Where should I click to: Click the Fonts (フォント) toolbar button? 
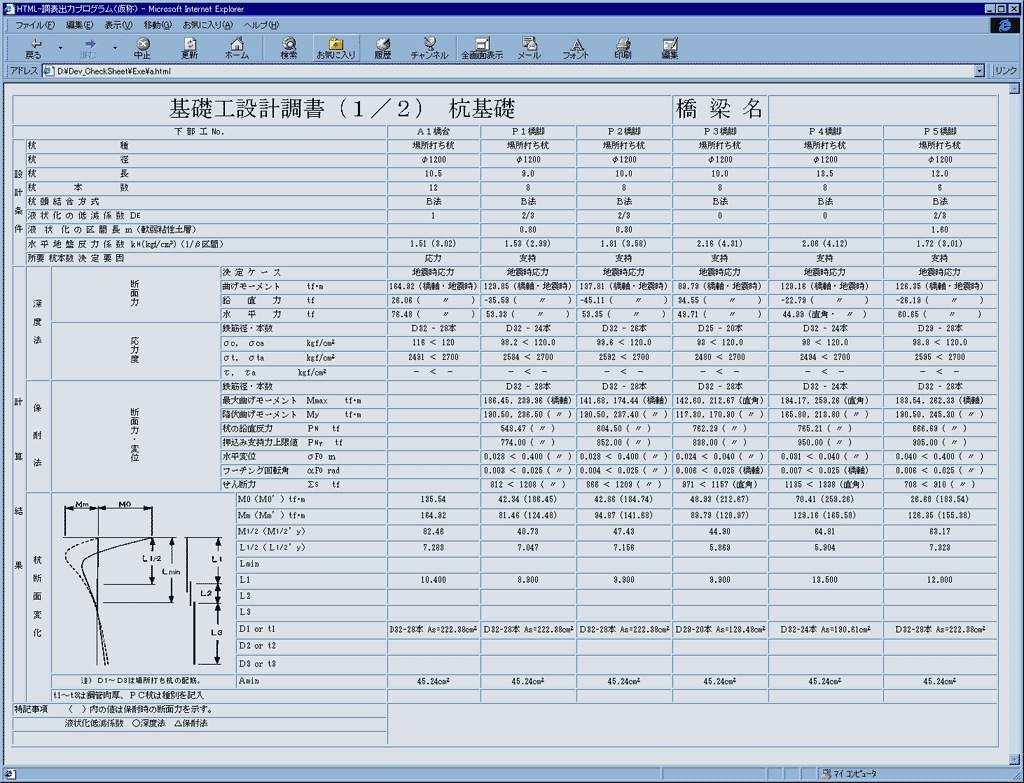575,48
